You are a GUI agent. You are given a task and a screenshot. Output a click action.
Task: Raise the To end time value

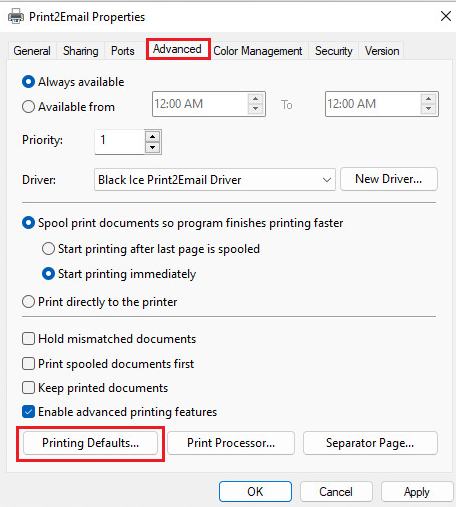click(429, 99)
